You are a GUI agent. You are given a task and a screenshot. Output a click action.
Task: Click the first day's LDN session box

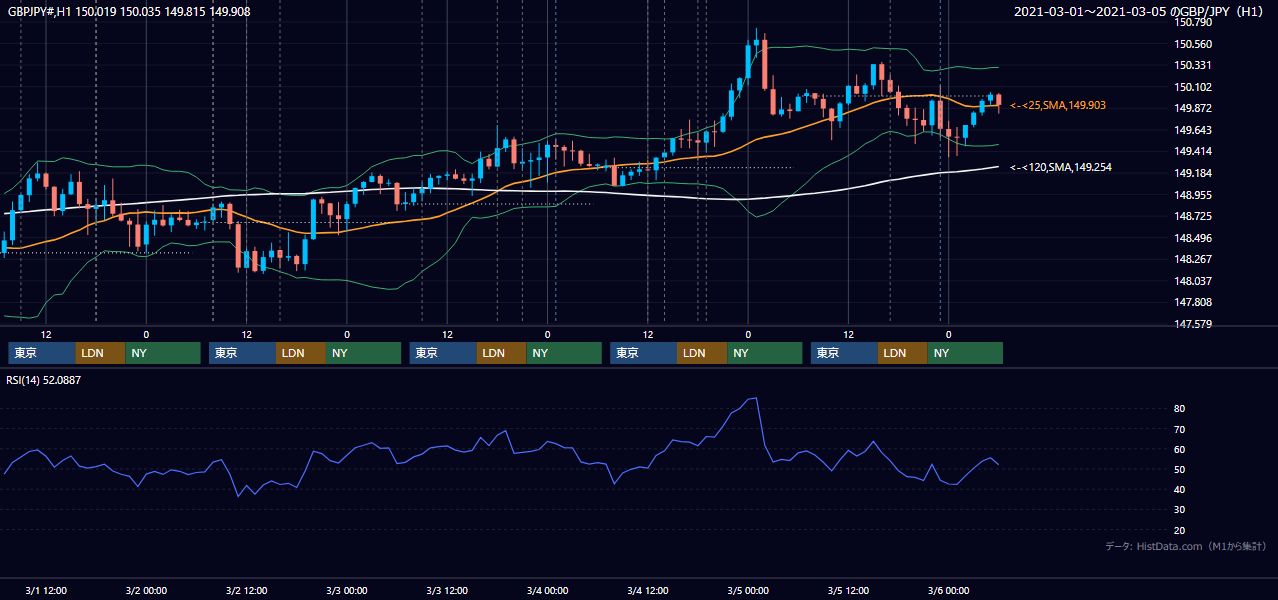click(101, 353)
